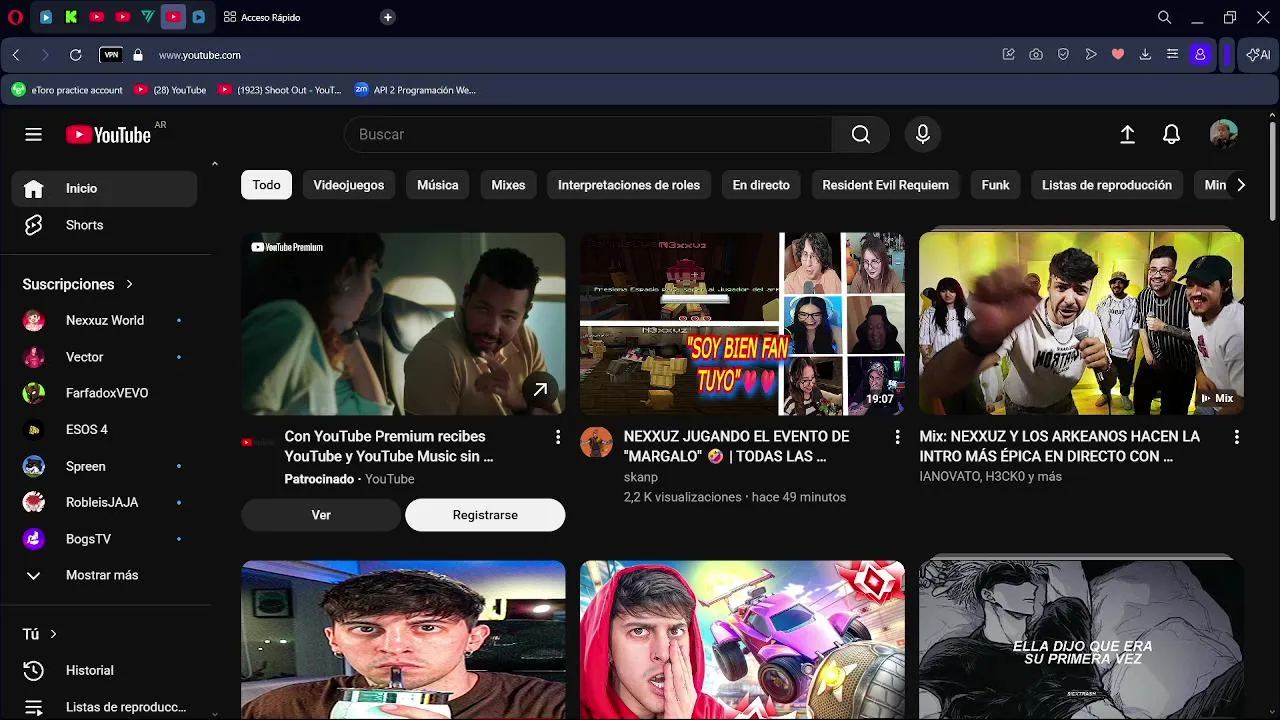Open the Flow send arrow icon
Screen dimensions: 1280x720
[1091, 55]
